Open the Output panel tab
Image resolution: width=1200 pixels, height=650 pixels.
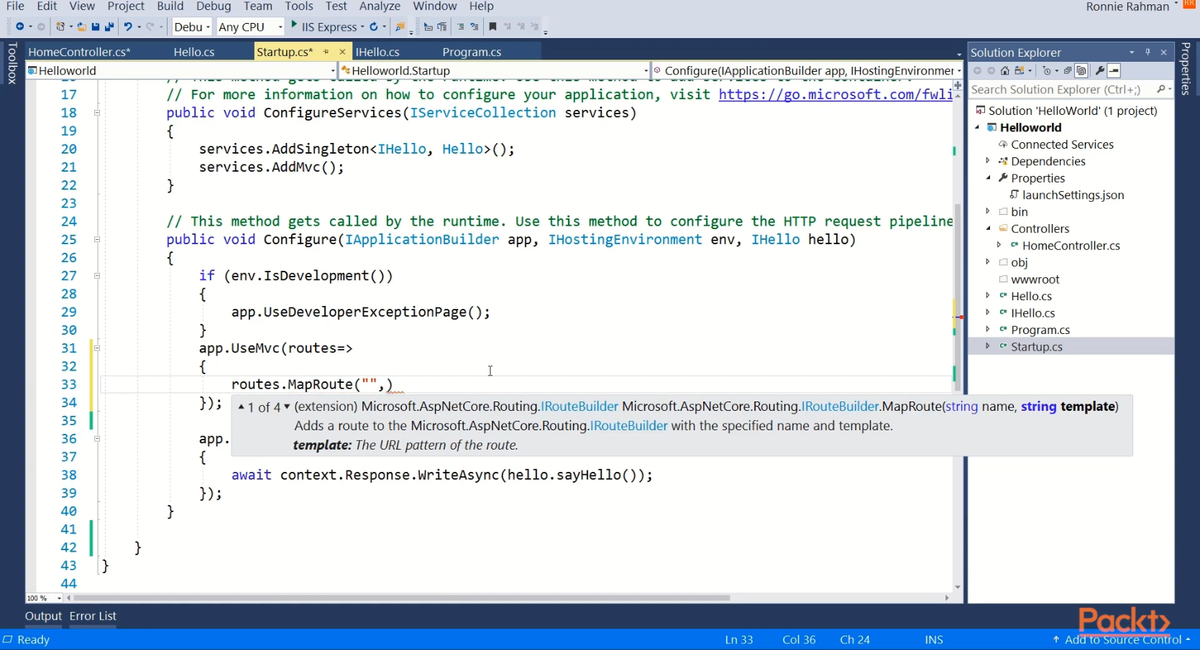(43, 616)
